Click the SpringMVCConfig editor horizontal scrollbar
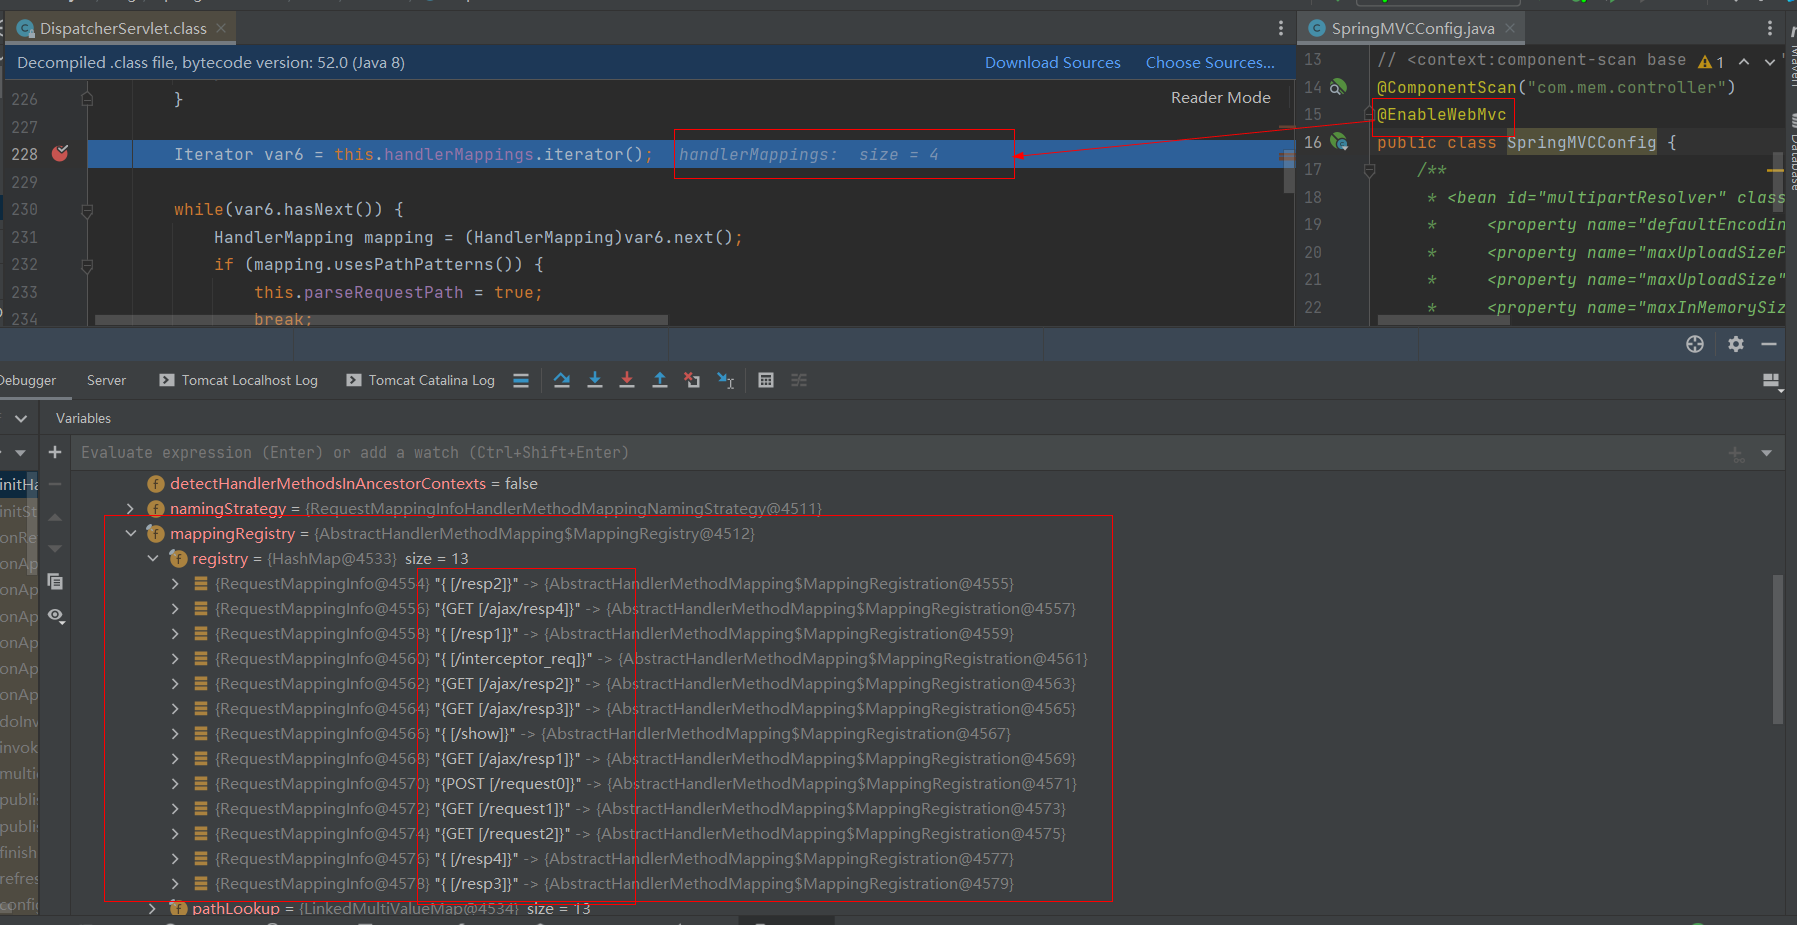Image resolution: width=1797 pixels, height=925 pixels. pyautogui.click(x=1443, y=320)
